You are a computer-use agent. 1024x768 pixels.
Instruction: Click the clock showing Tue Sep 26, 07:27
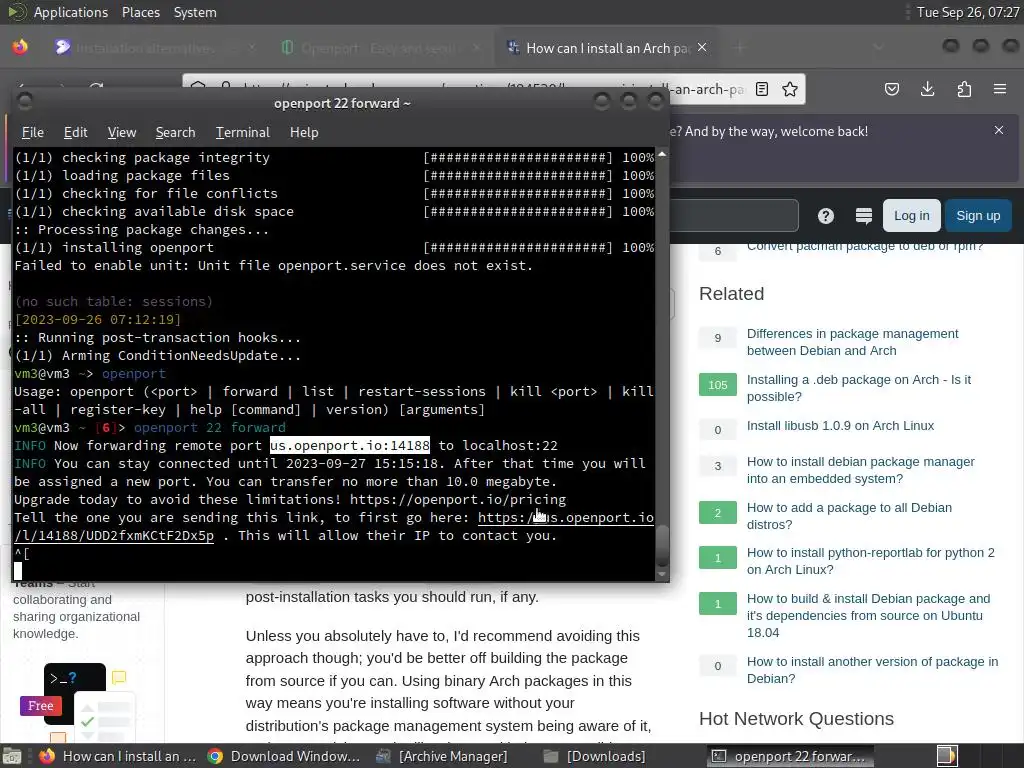(968, 12)
